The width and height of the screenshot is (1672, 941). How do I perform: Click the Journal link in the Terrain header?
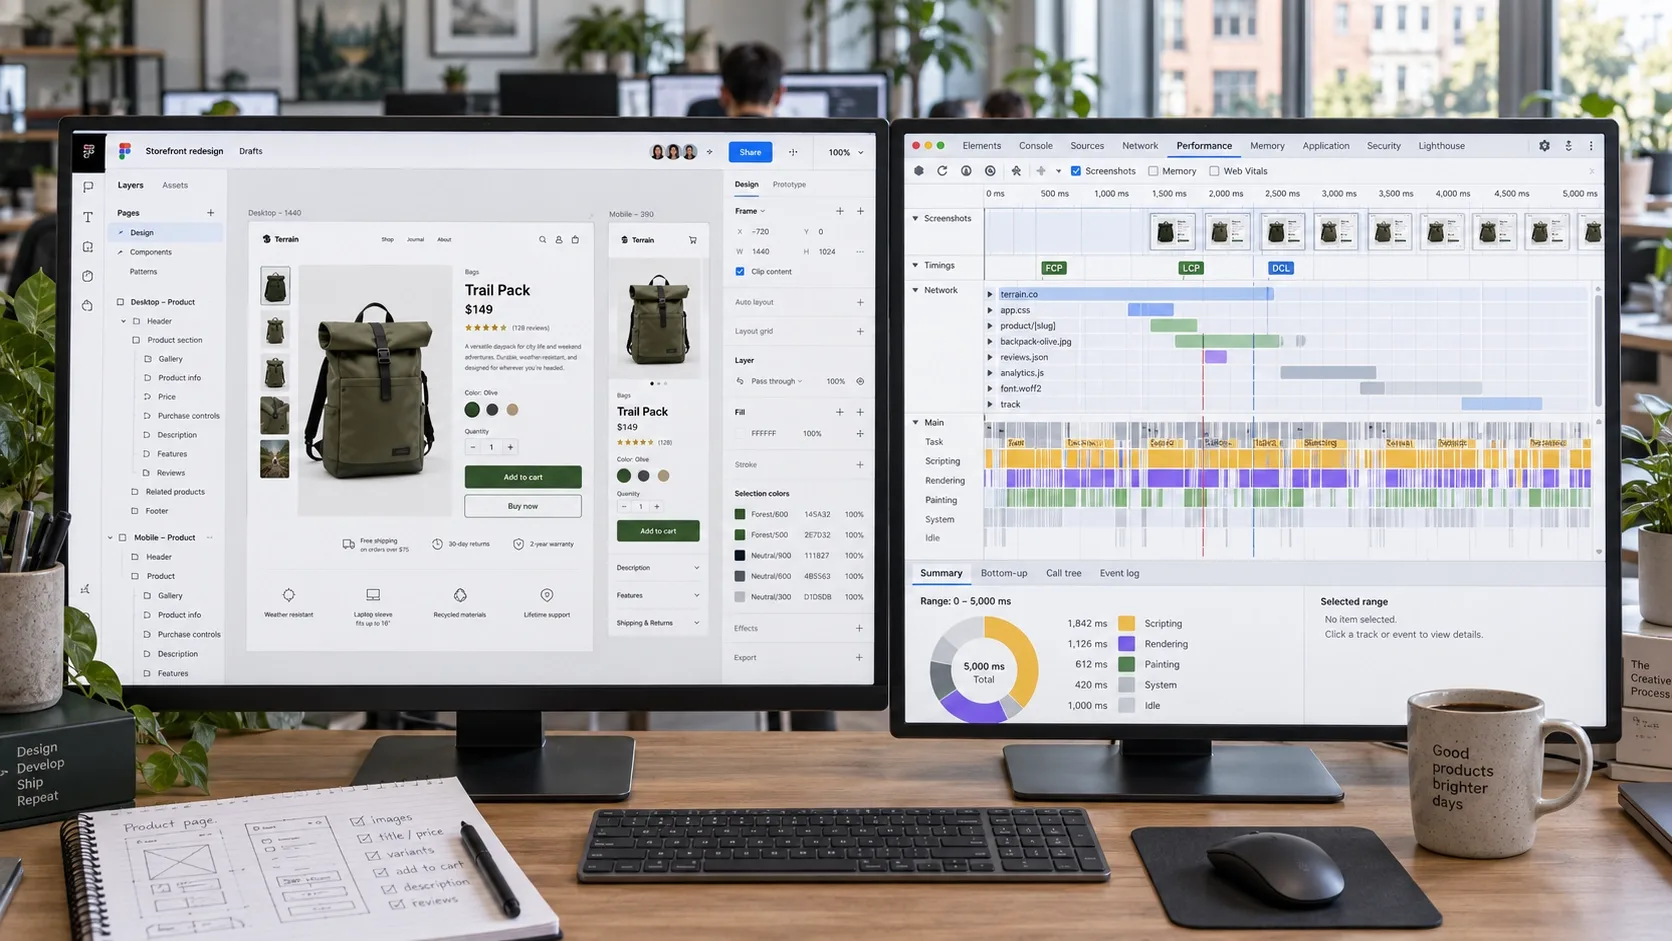coord(415,240)
